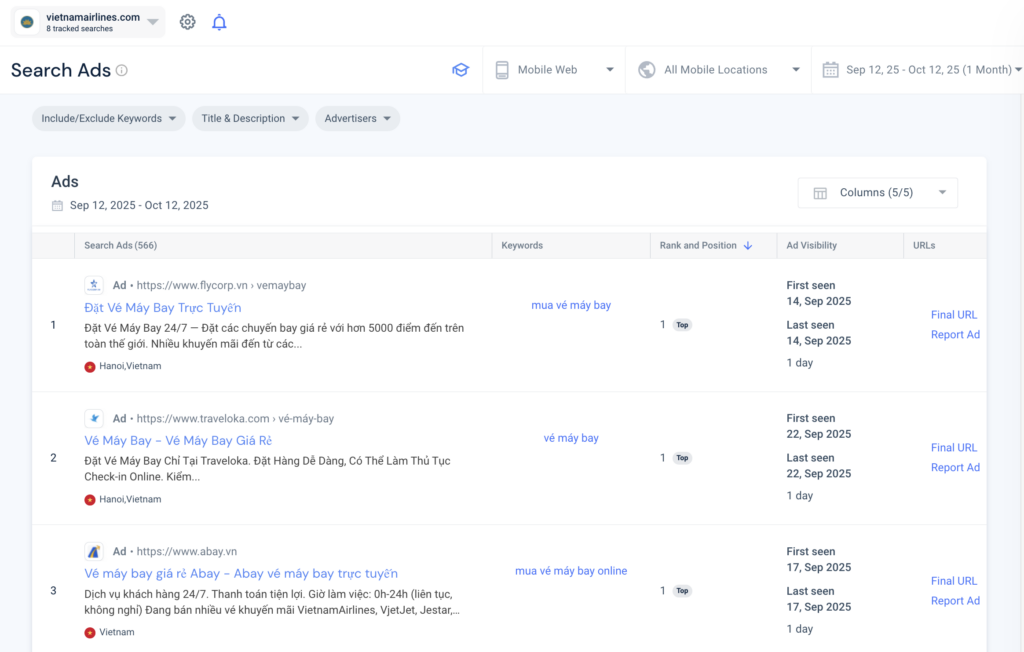Click the flycorp.com advertiser favicon
1024x652 pixels.
point(94,285)
